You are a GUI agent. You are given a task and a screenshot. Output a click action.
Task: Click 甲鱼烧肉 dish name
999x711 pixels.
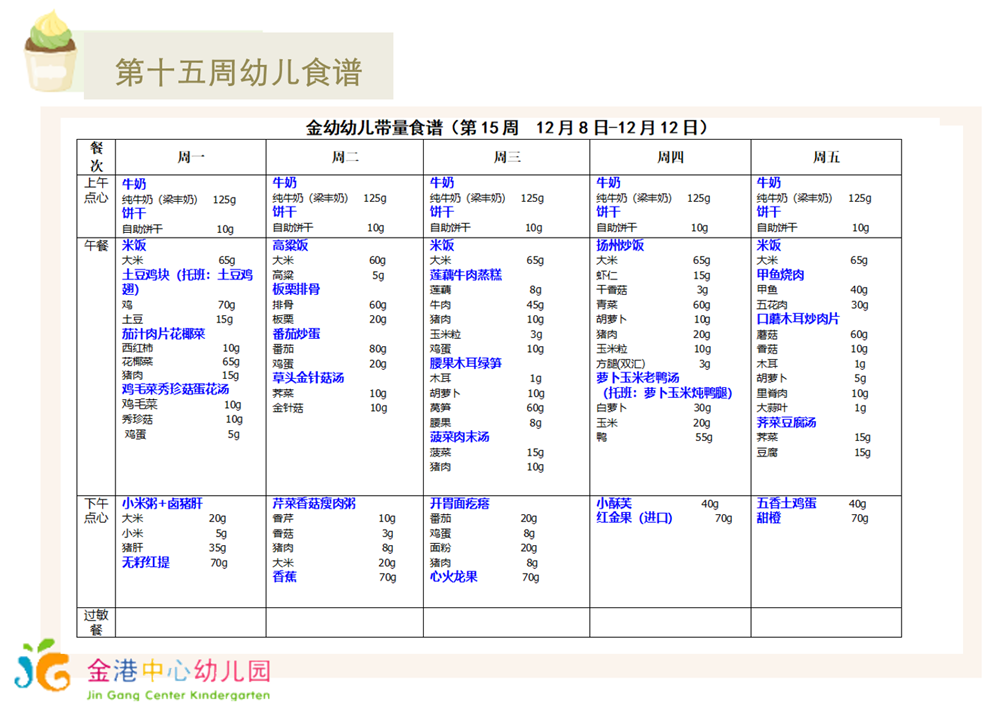point(780,275)
